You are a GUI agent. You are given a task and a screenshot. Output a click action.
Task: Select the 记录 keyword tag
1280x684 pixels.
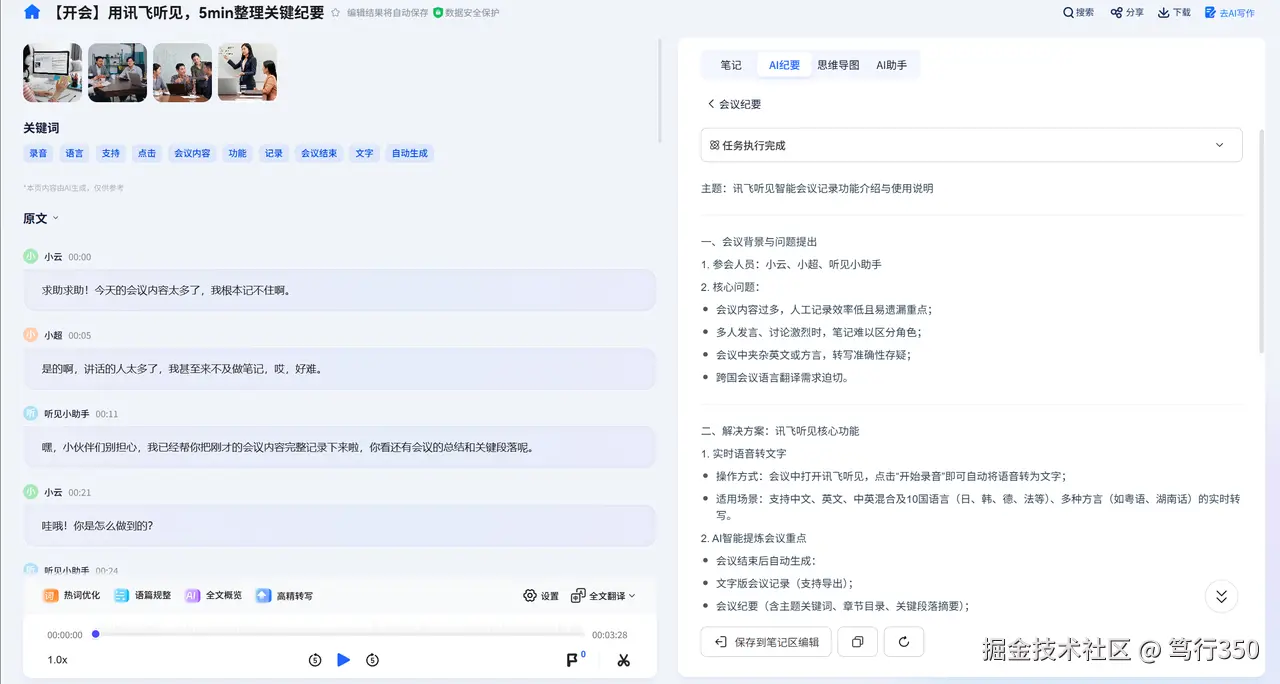click(x=273, y=153)
